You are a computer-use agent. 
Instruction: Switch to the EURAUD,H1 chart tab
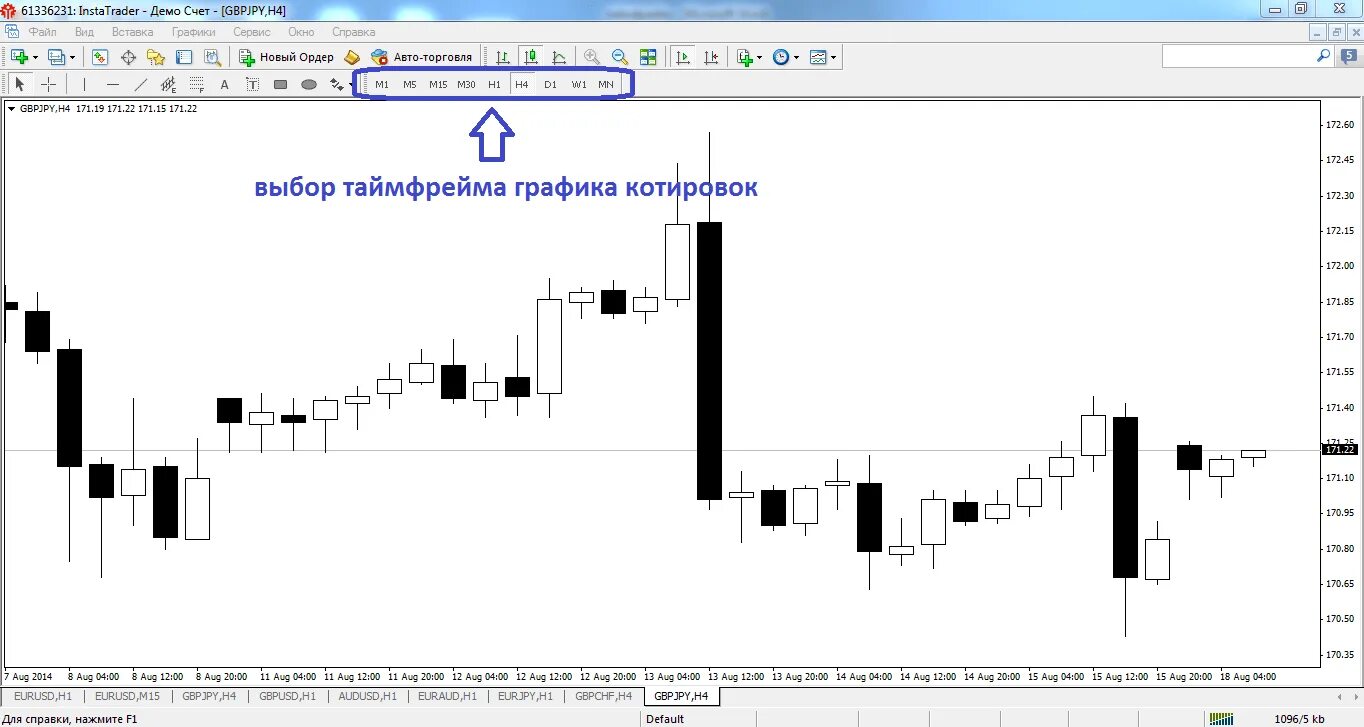click(x=448, y=696)
